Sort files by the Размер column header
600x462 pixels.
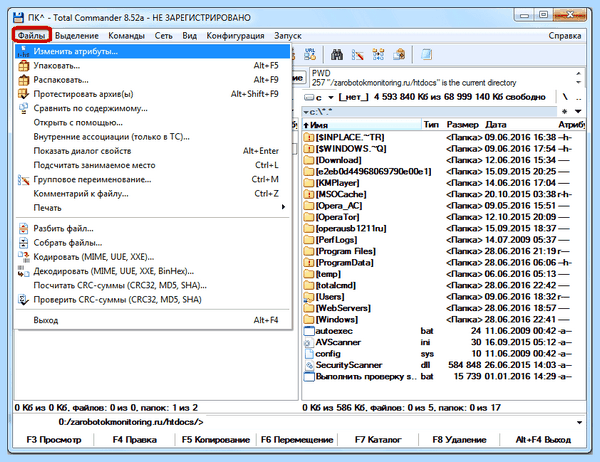click(x=462, y=125)
